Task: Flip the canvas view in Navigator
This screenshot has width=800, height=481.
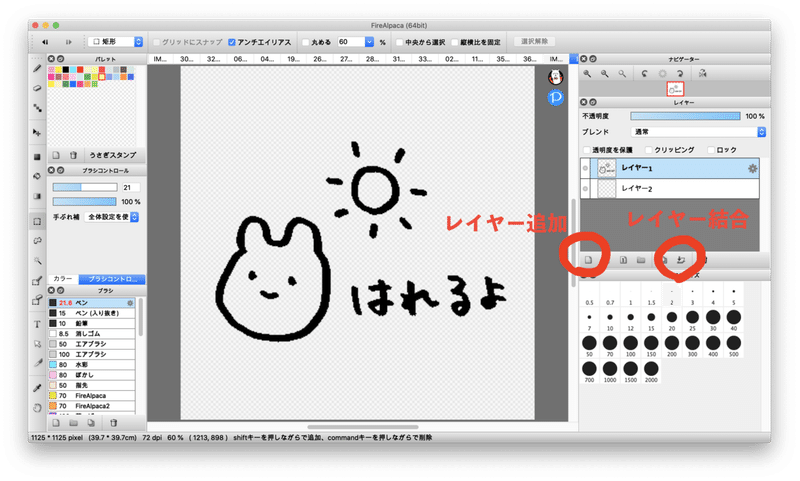Action: [x=703, y=73]
